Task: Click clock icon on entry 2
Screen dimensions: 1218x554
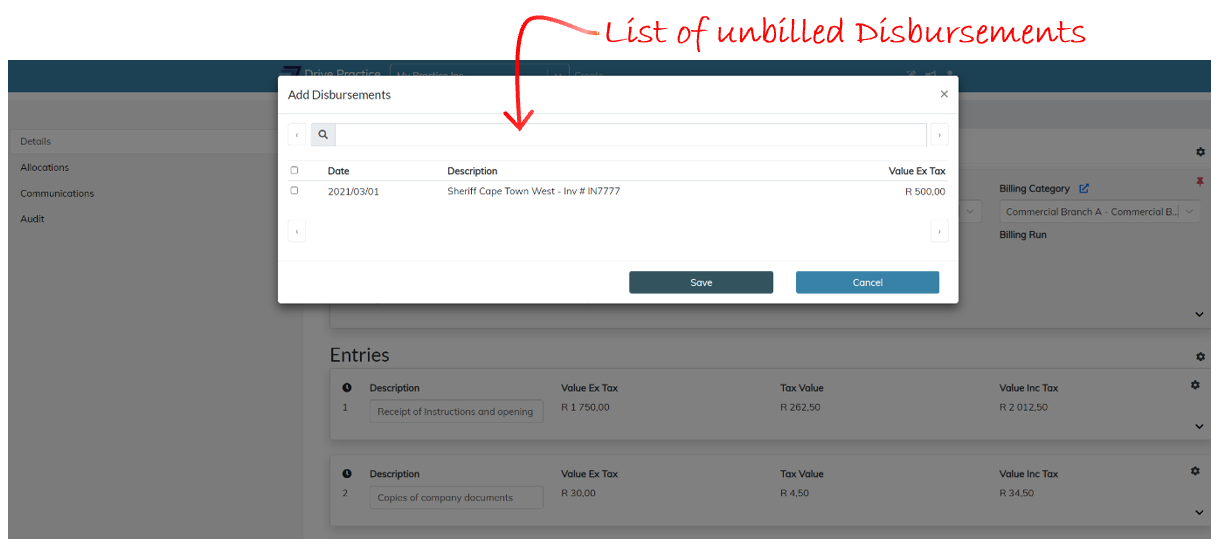Action: pyautogui.click(x=347, y=474)
